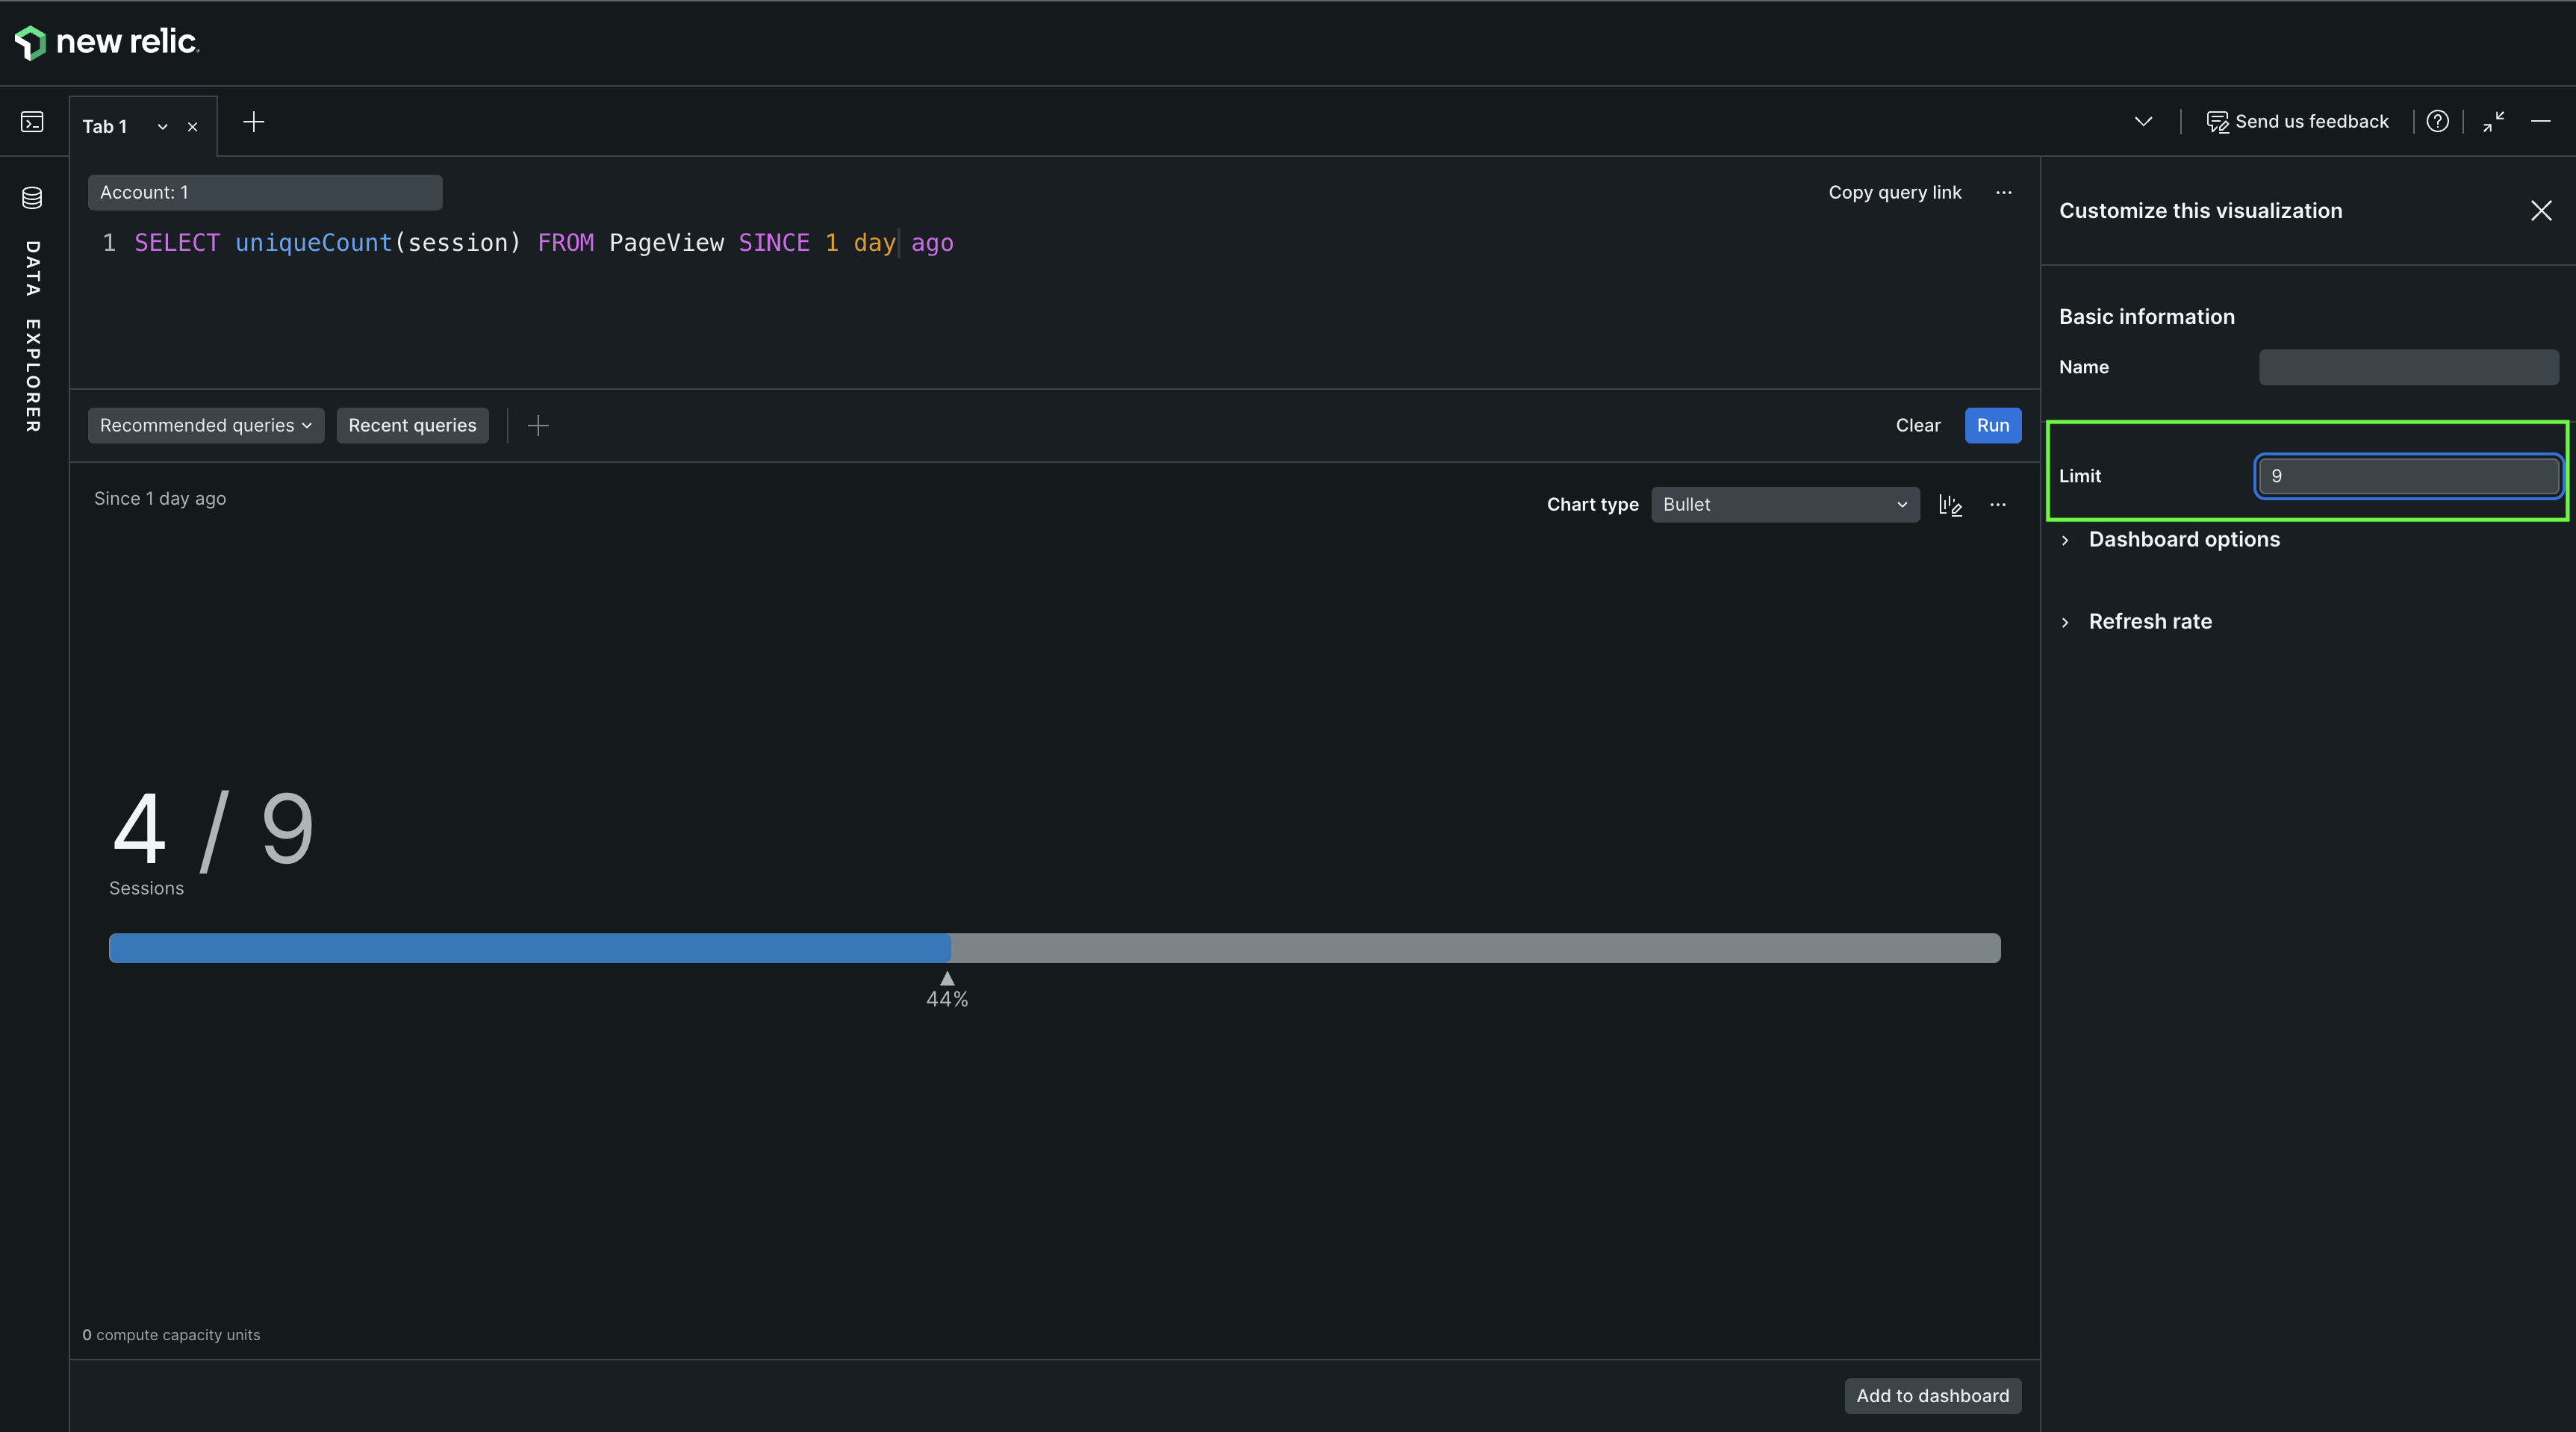This screenshot has width=2576, height=1432.
Task: Open chart more options ellipsis
Action: click(x=1998, y=505)
